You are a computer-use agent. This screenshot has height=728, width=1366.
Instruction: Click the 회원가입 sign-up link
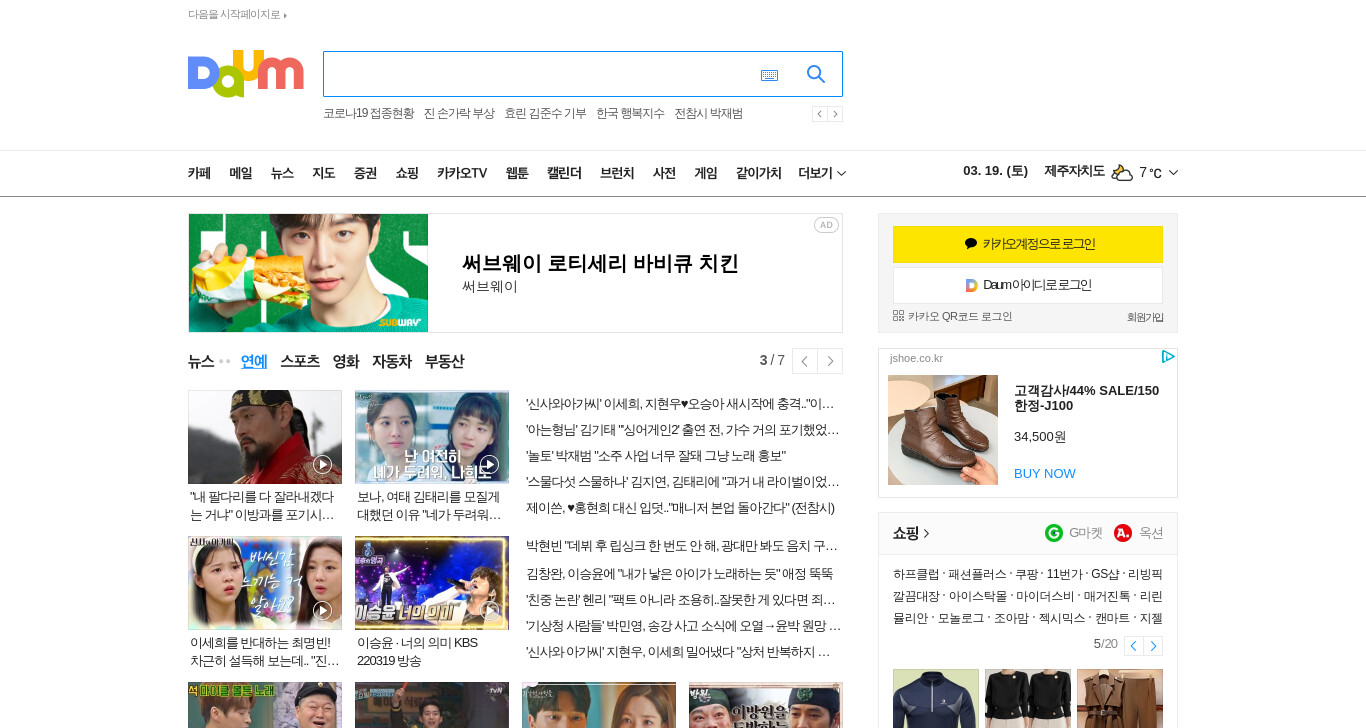coord(1145,317)
